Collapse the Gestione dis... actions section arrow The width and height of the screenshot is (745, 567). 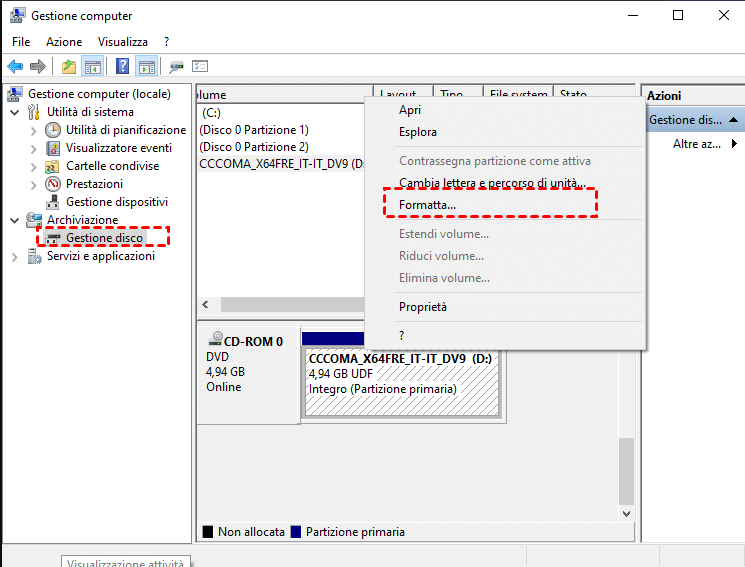(734, 120)
